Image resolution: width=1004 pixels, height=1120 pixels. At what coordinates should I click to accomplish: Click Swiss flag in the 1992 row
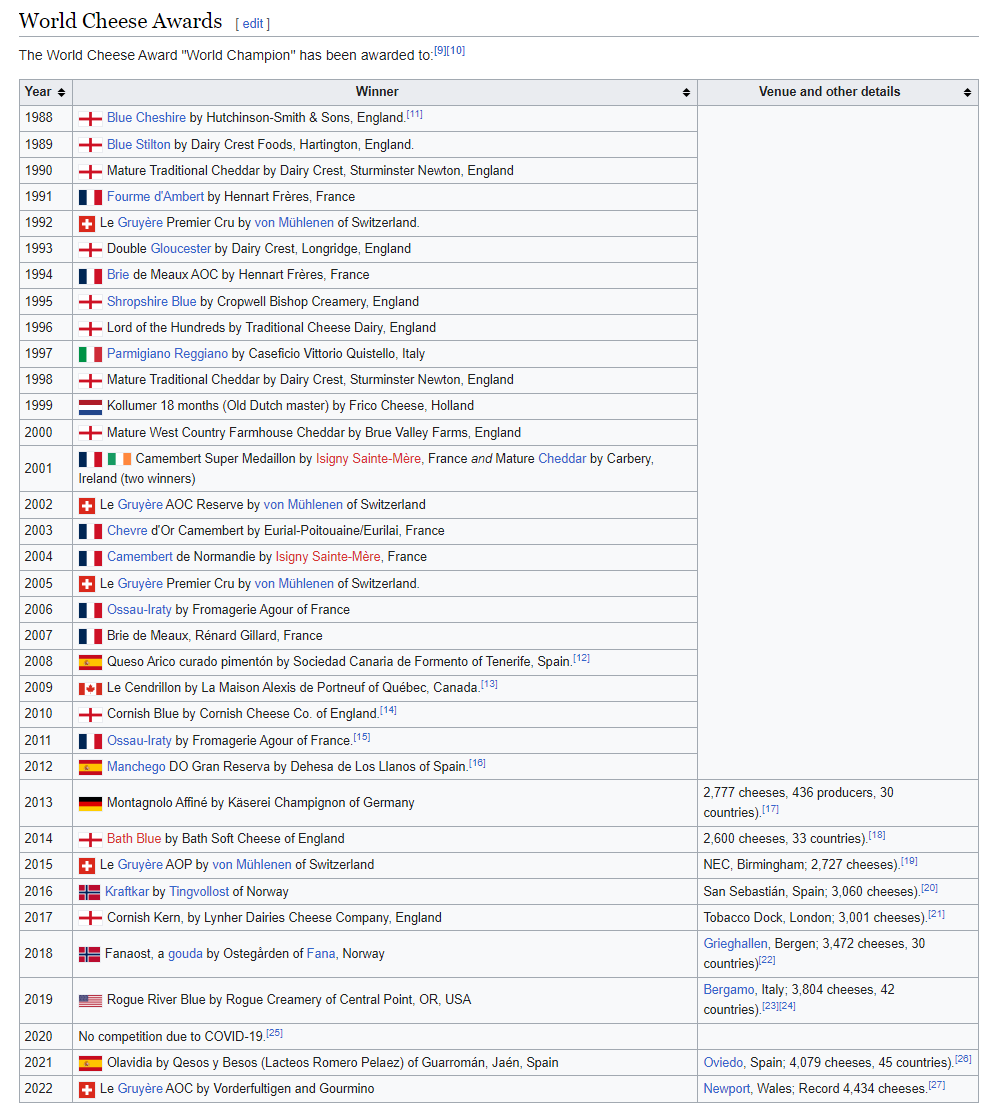pyautogui.click(x=86, y=224)
